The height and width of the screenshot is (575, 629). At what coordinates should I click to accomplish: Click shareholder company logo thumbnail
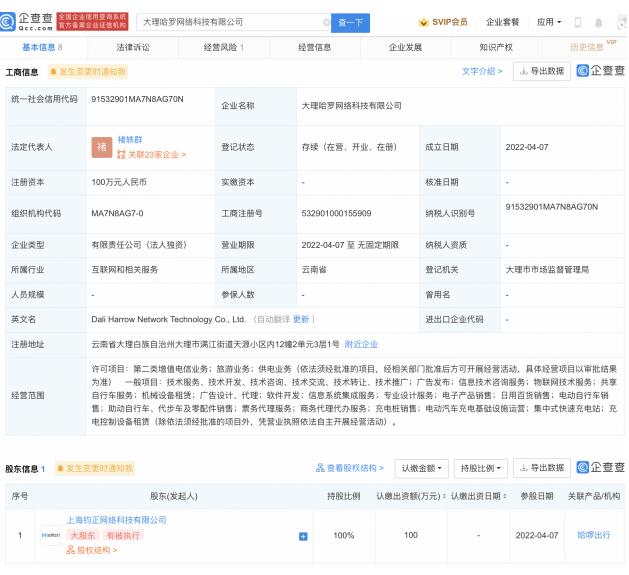coord(51,535)
